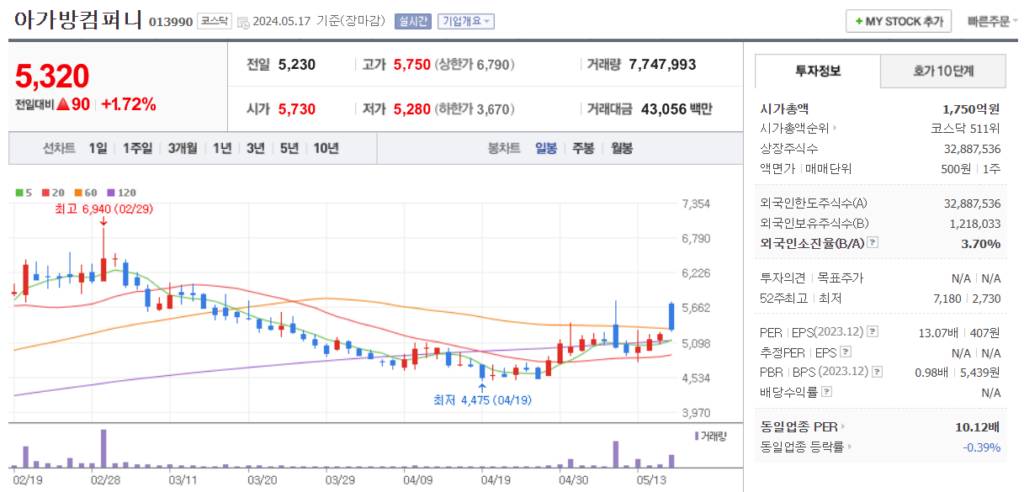This screenshot has height=492, width=1024.
Task: Open the 빠른주문 dropdown
Action: tap(991, 21)
